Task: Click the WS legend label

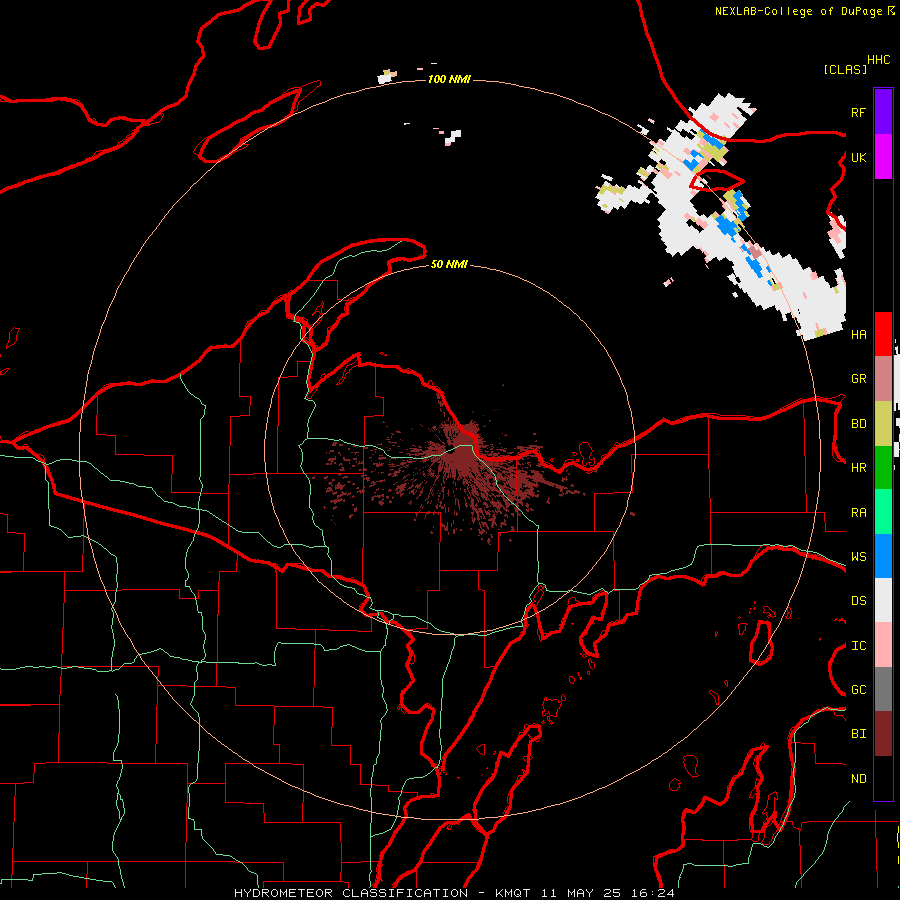Action: tap(858, 557)
